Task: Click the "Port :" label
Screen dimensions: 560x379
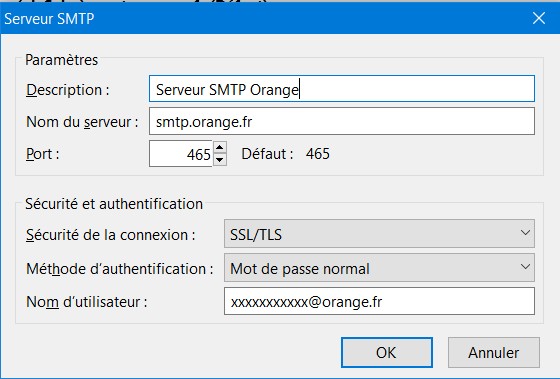Action: coord(42,154)
